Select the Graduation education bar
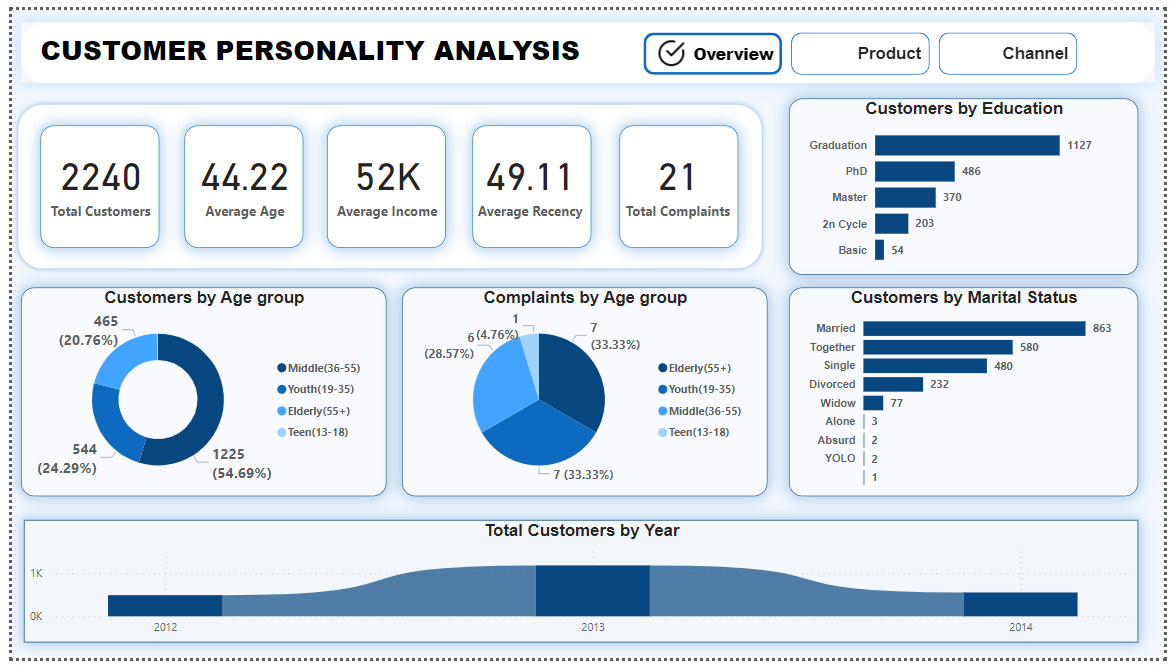 point(967,146)
